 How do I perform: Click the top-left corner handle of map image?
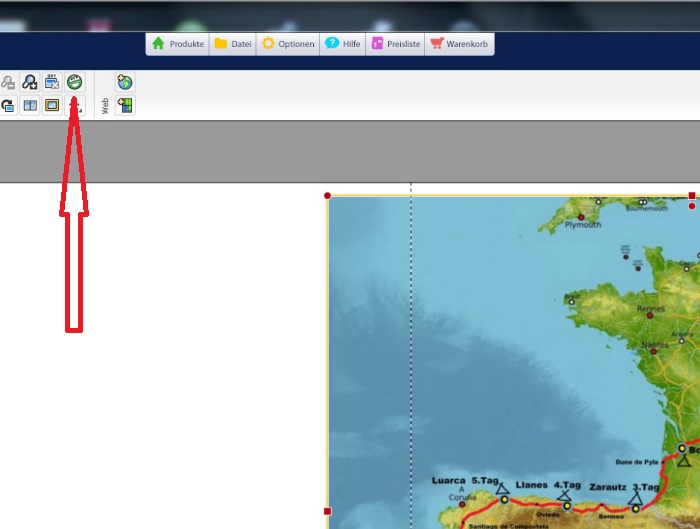328,195
